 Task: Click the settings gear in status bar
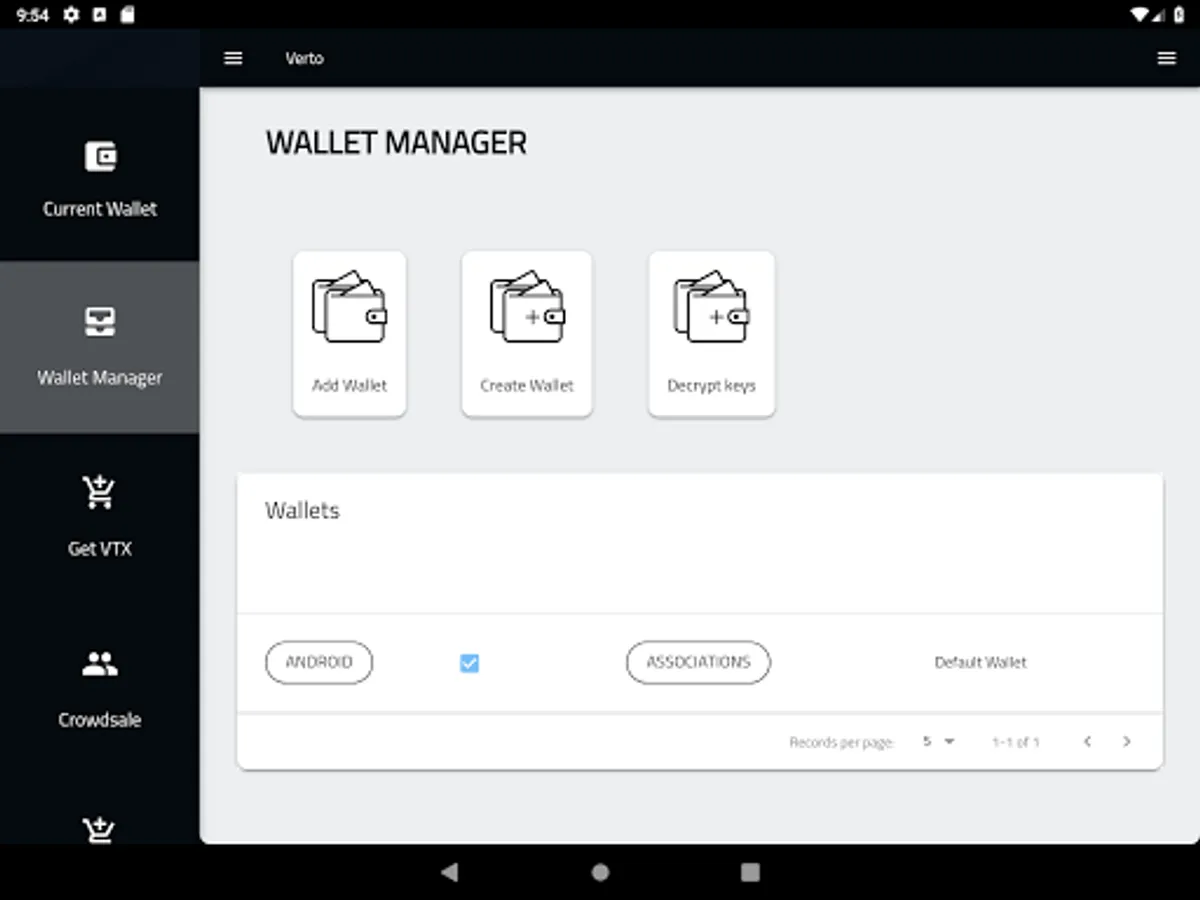71,15
